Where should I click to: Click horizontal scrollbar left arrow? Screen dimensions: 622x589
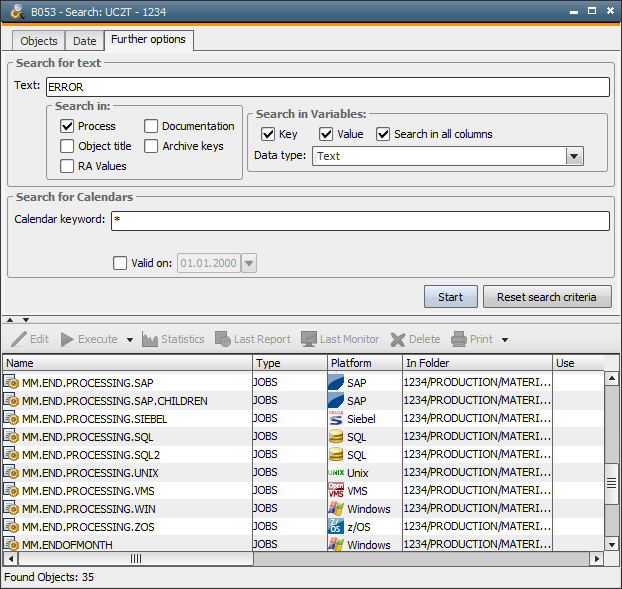pos(11,559)
